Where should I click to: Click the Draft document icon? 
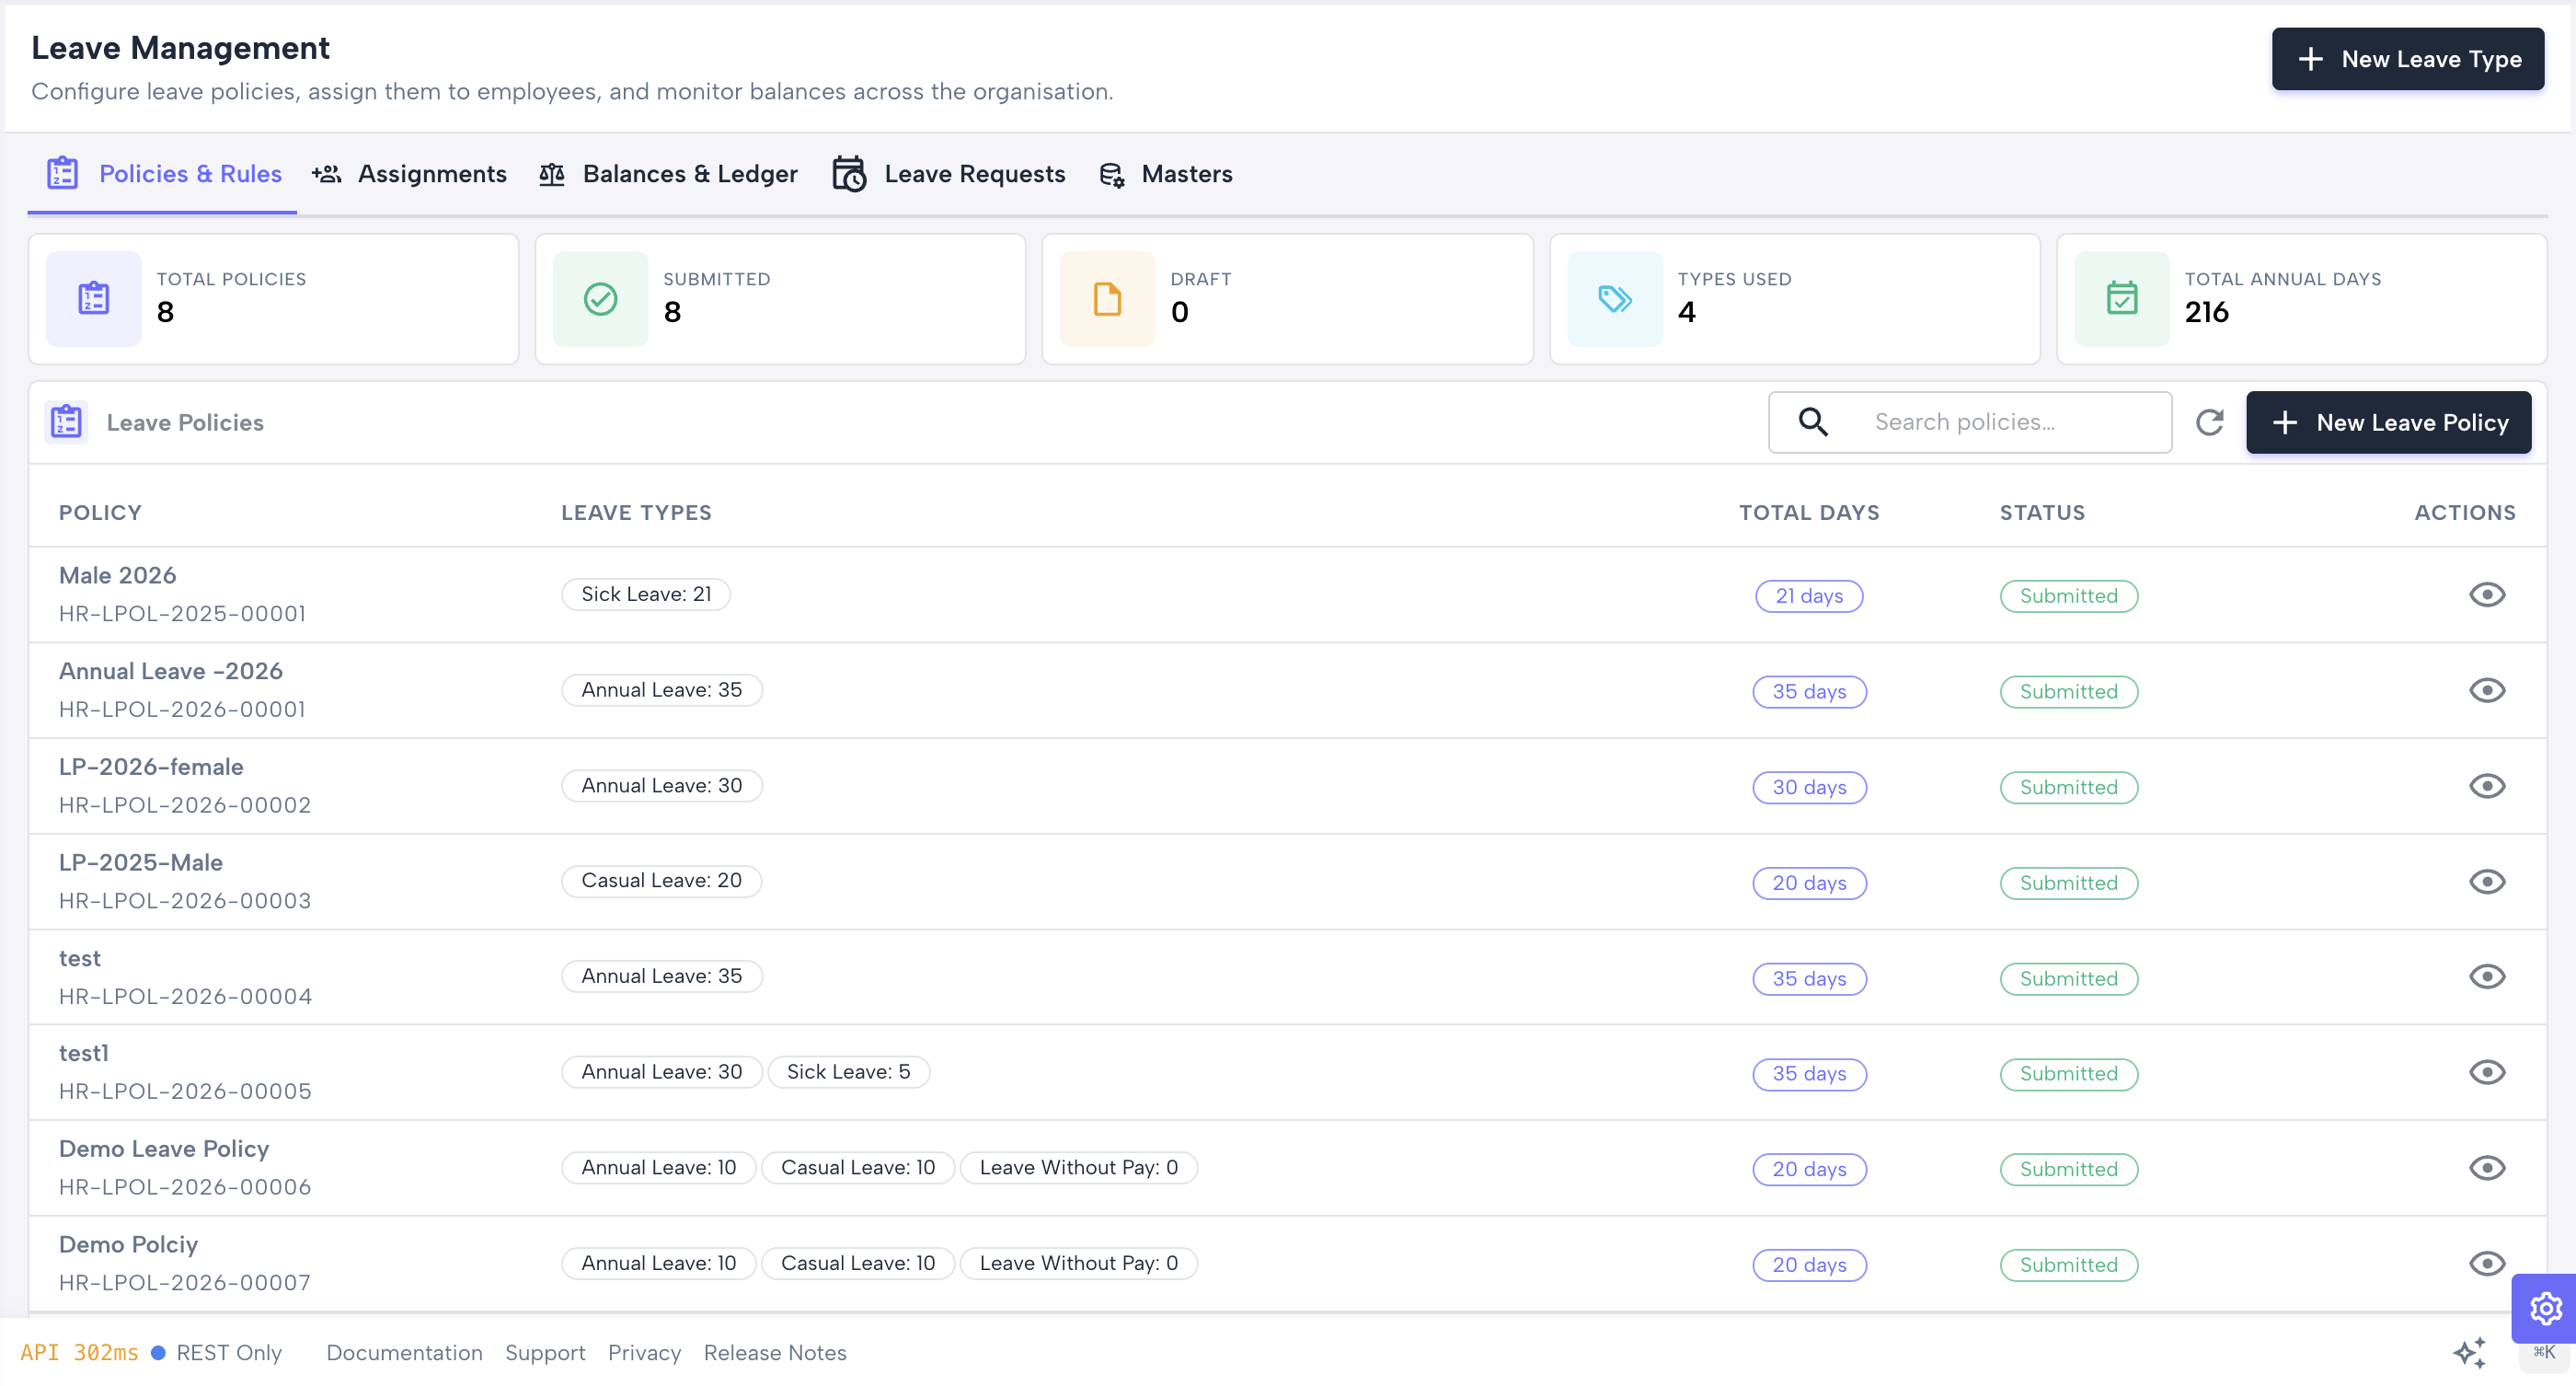1107,299
